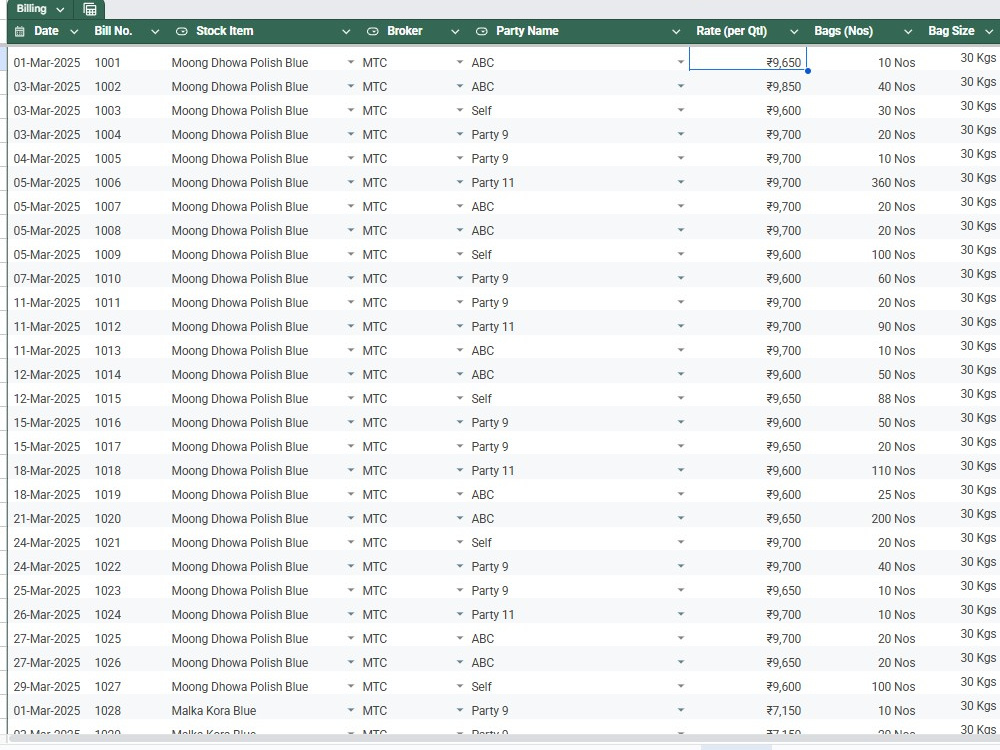Click date cell 01-Mar-2025 for bill 1001
1000x750 pixels.
47,62
